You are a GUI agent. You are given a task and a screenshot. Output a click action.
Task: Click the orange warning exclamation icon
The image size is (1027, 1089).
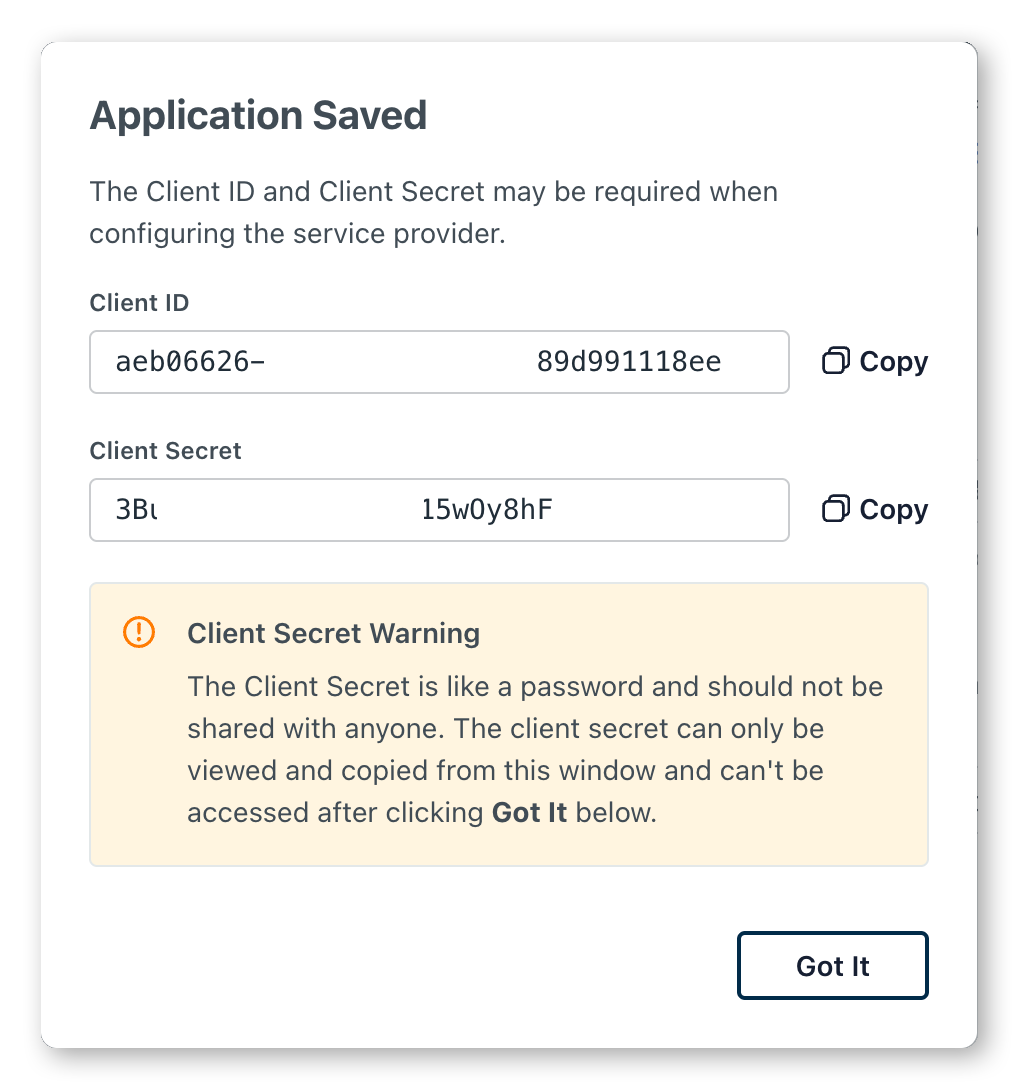point(139,632)
